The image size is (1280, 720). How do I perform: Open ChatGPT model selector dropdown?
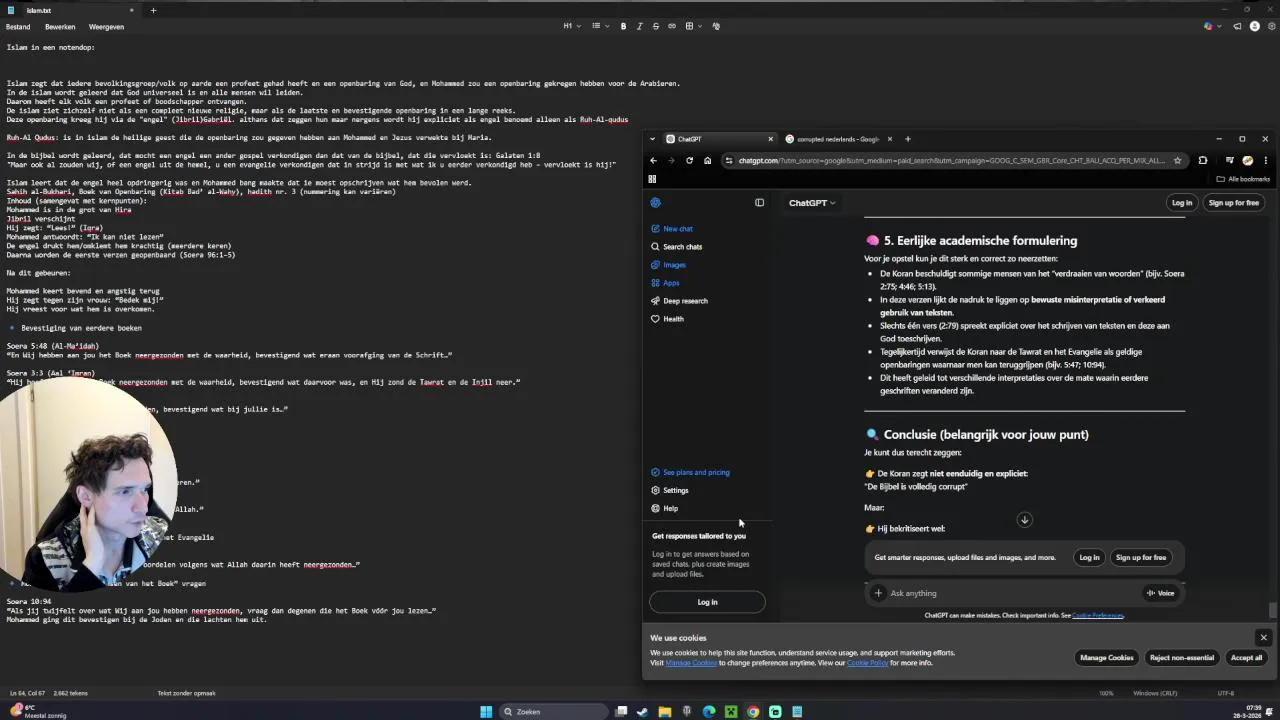click(812, 203)
